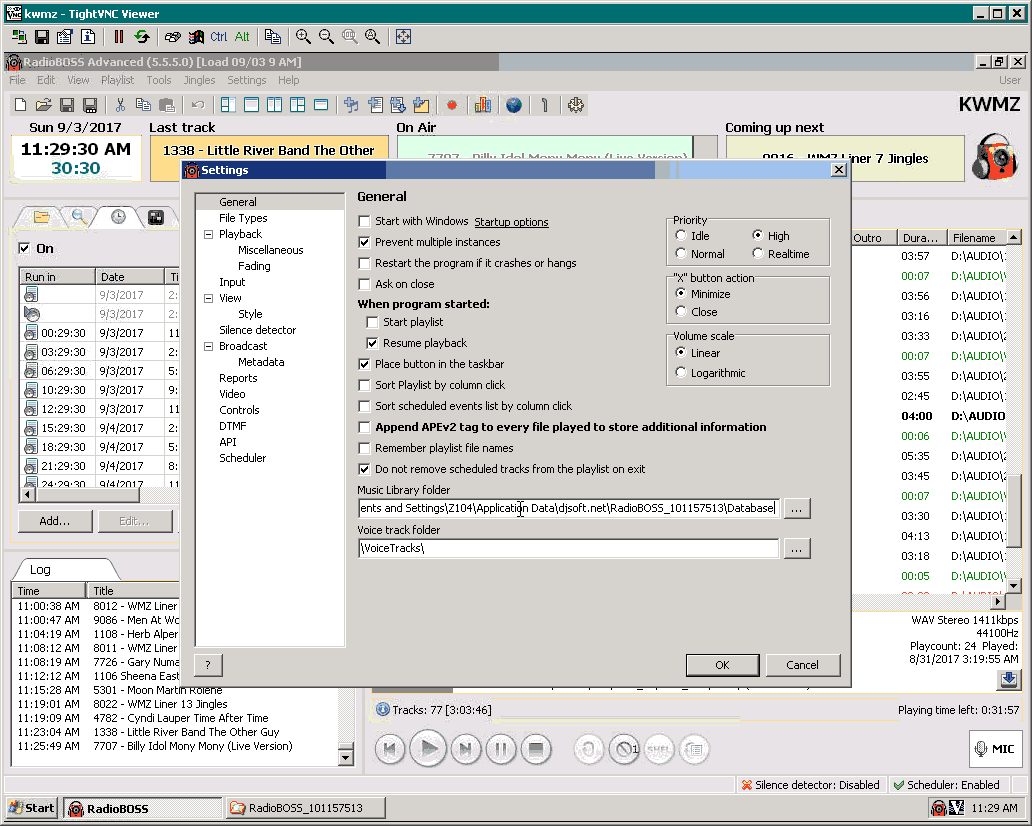Collapse the Broadcast tree node
This screenshot has width=1032, height=826.
pyautogui.click(x=209, y=346)
